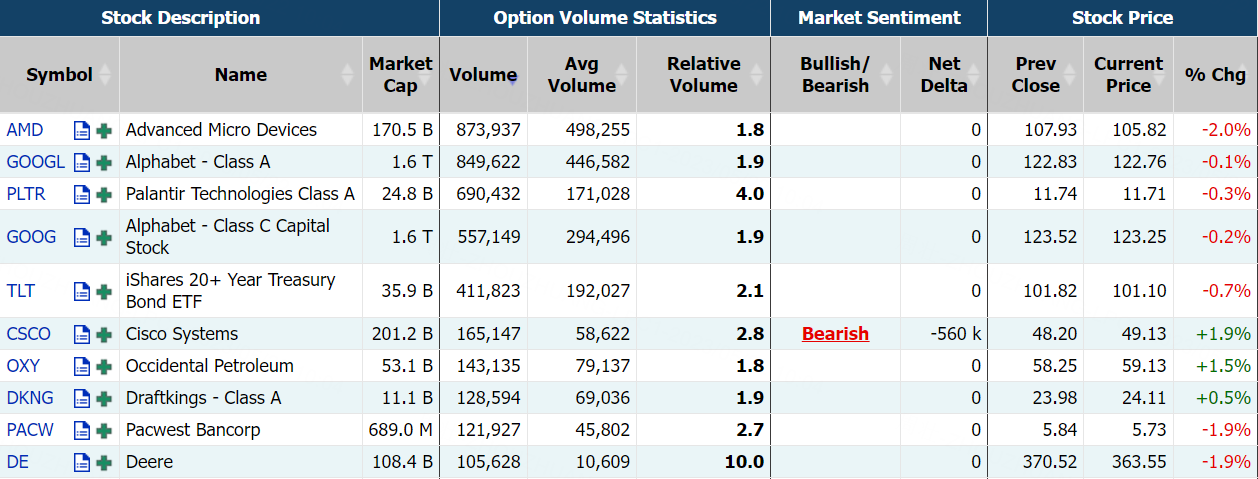The height and width of the screenshot is (479, 1258).
Task: Select the name Deere
Action: coord(149,462)
